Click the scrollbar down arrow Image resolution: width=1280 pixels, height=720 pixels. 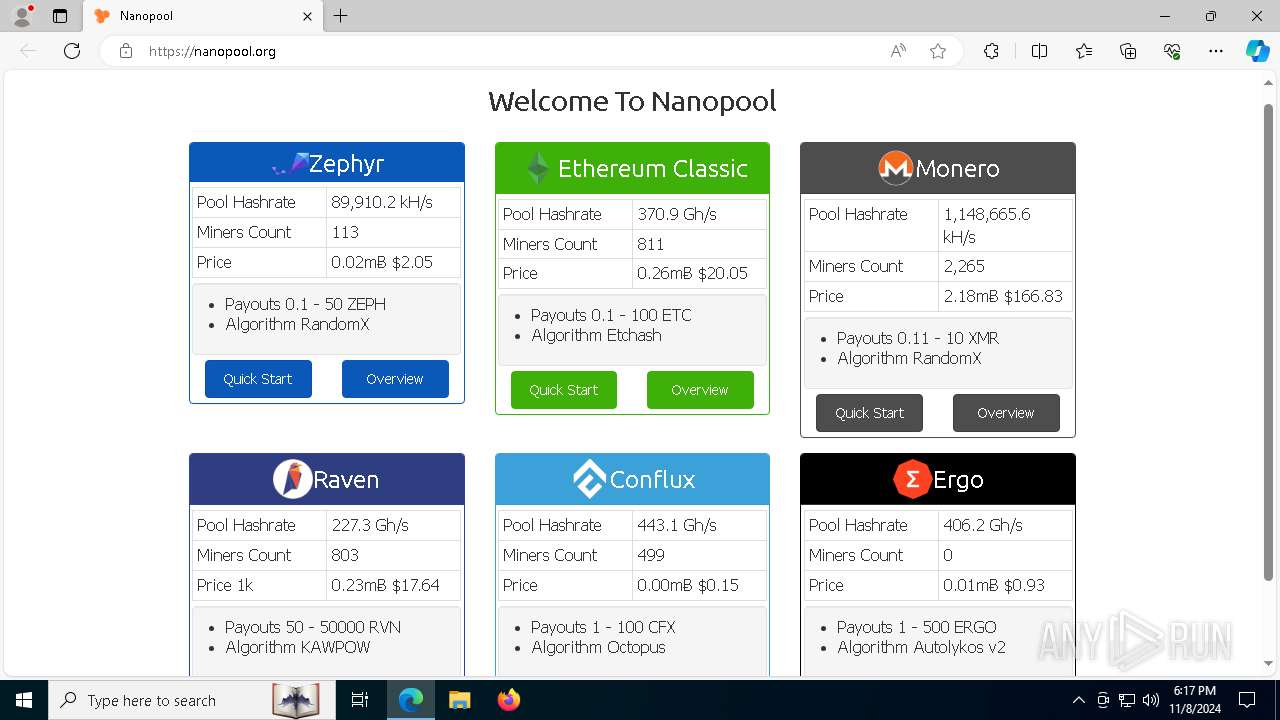click(x=1269, y=664)
